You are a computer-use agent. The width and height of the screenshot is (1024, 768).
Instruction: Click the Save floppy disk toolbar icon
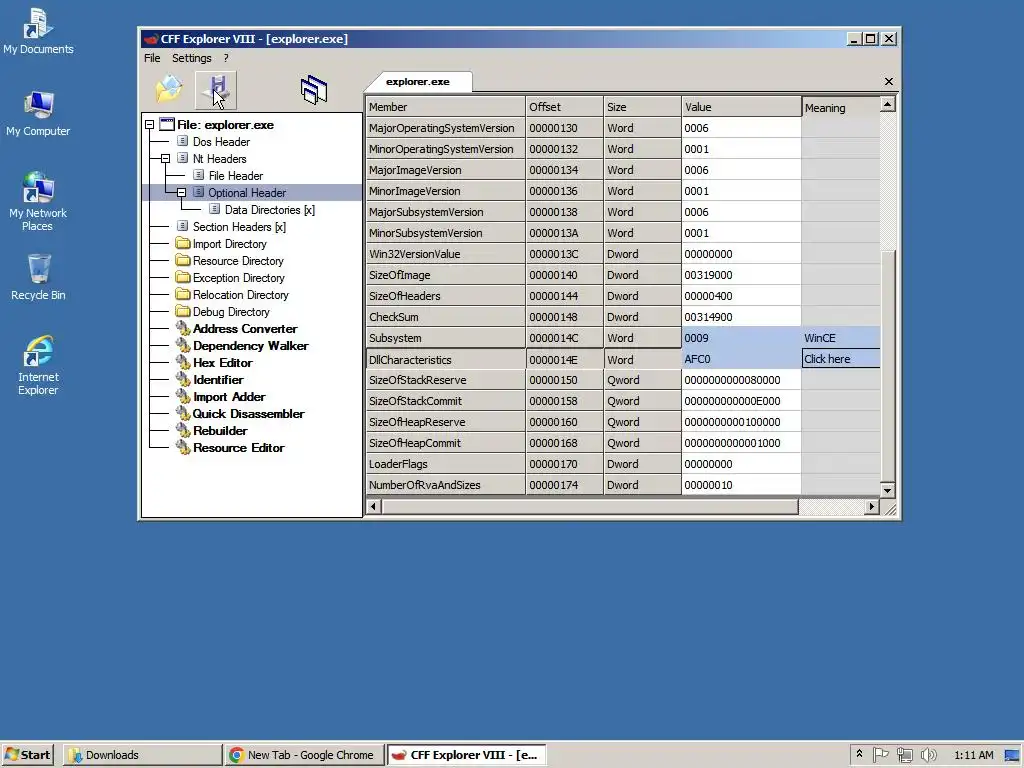[x=216, y=90]
